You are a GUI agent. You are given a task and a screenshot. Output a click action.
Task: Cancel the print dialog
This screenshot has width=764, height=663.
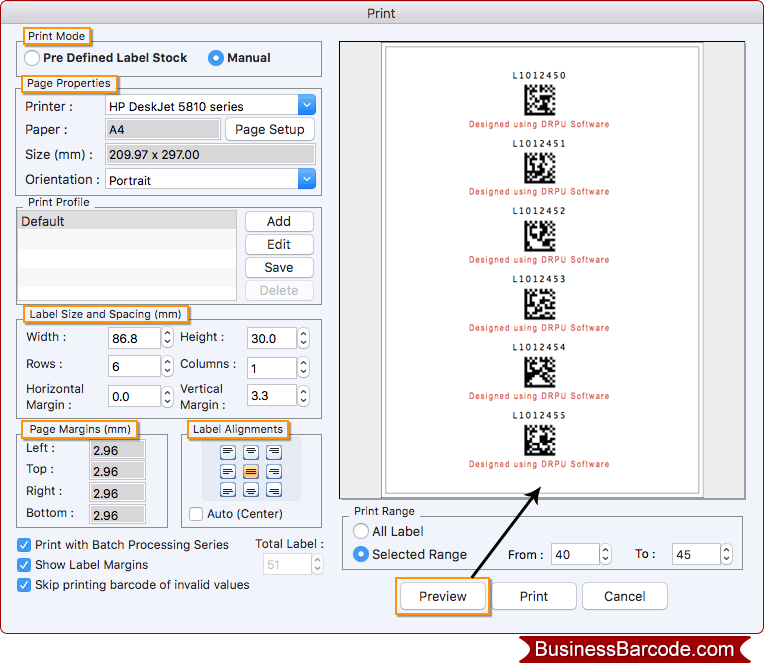click(625, 596)
